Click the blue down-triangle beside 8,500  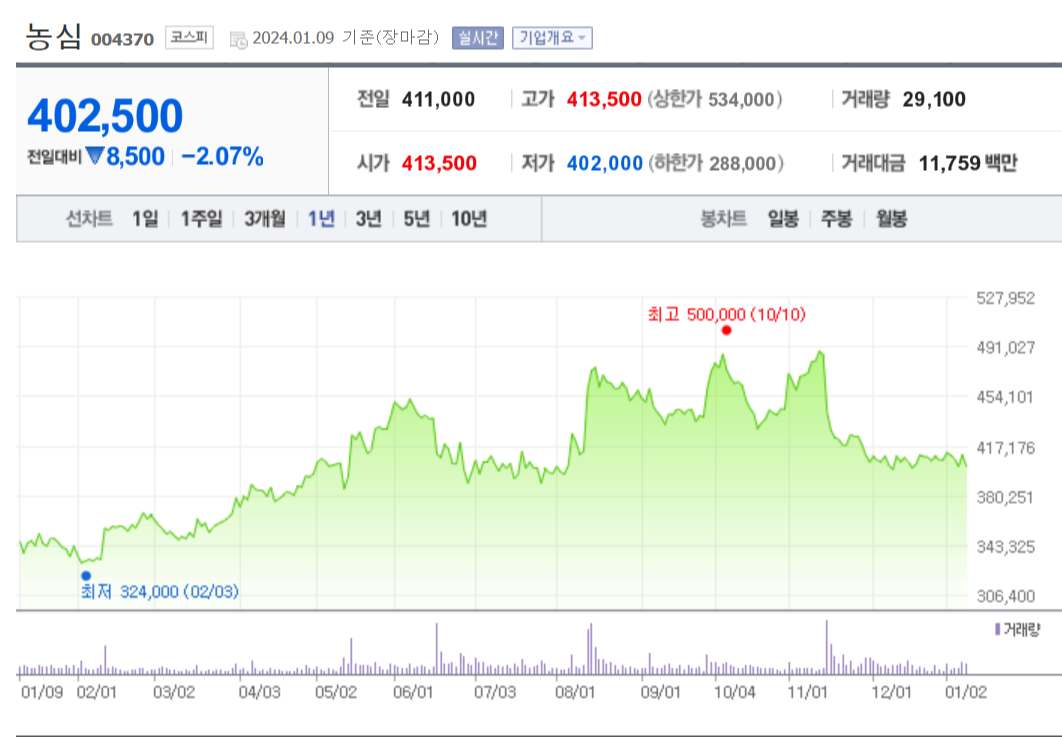pos(95,156)
